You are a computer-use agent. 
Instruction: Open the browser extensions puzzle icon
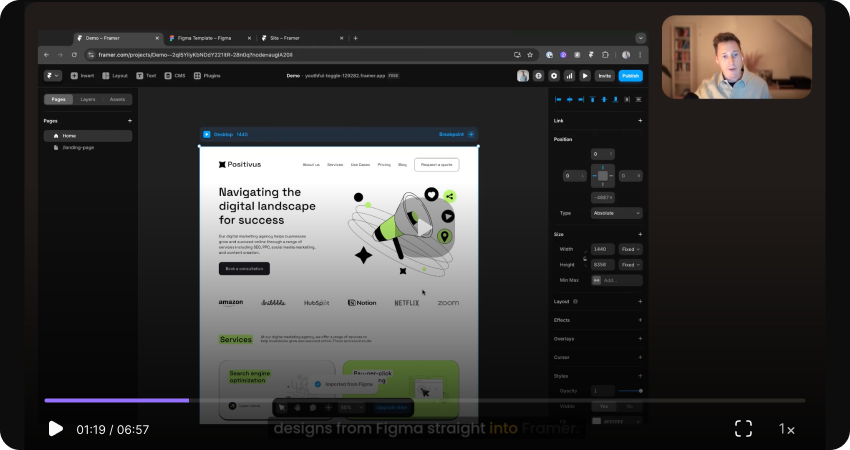pos(606,55)
